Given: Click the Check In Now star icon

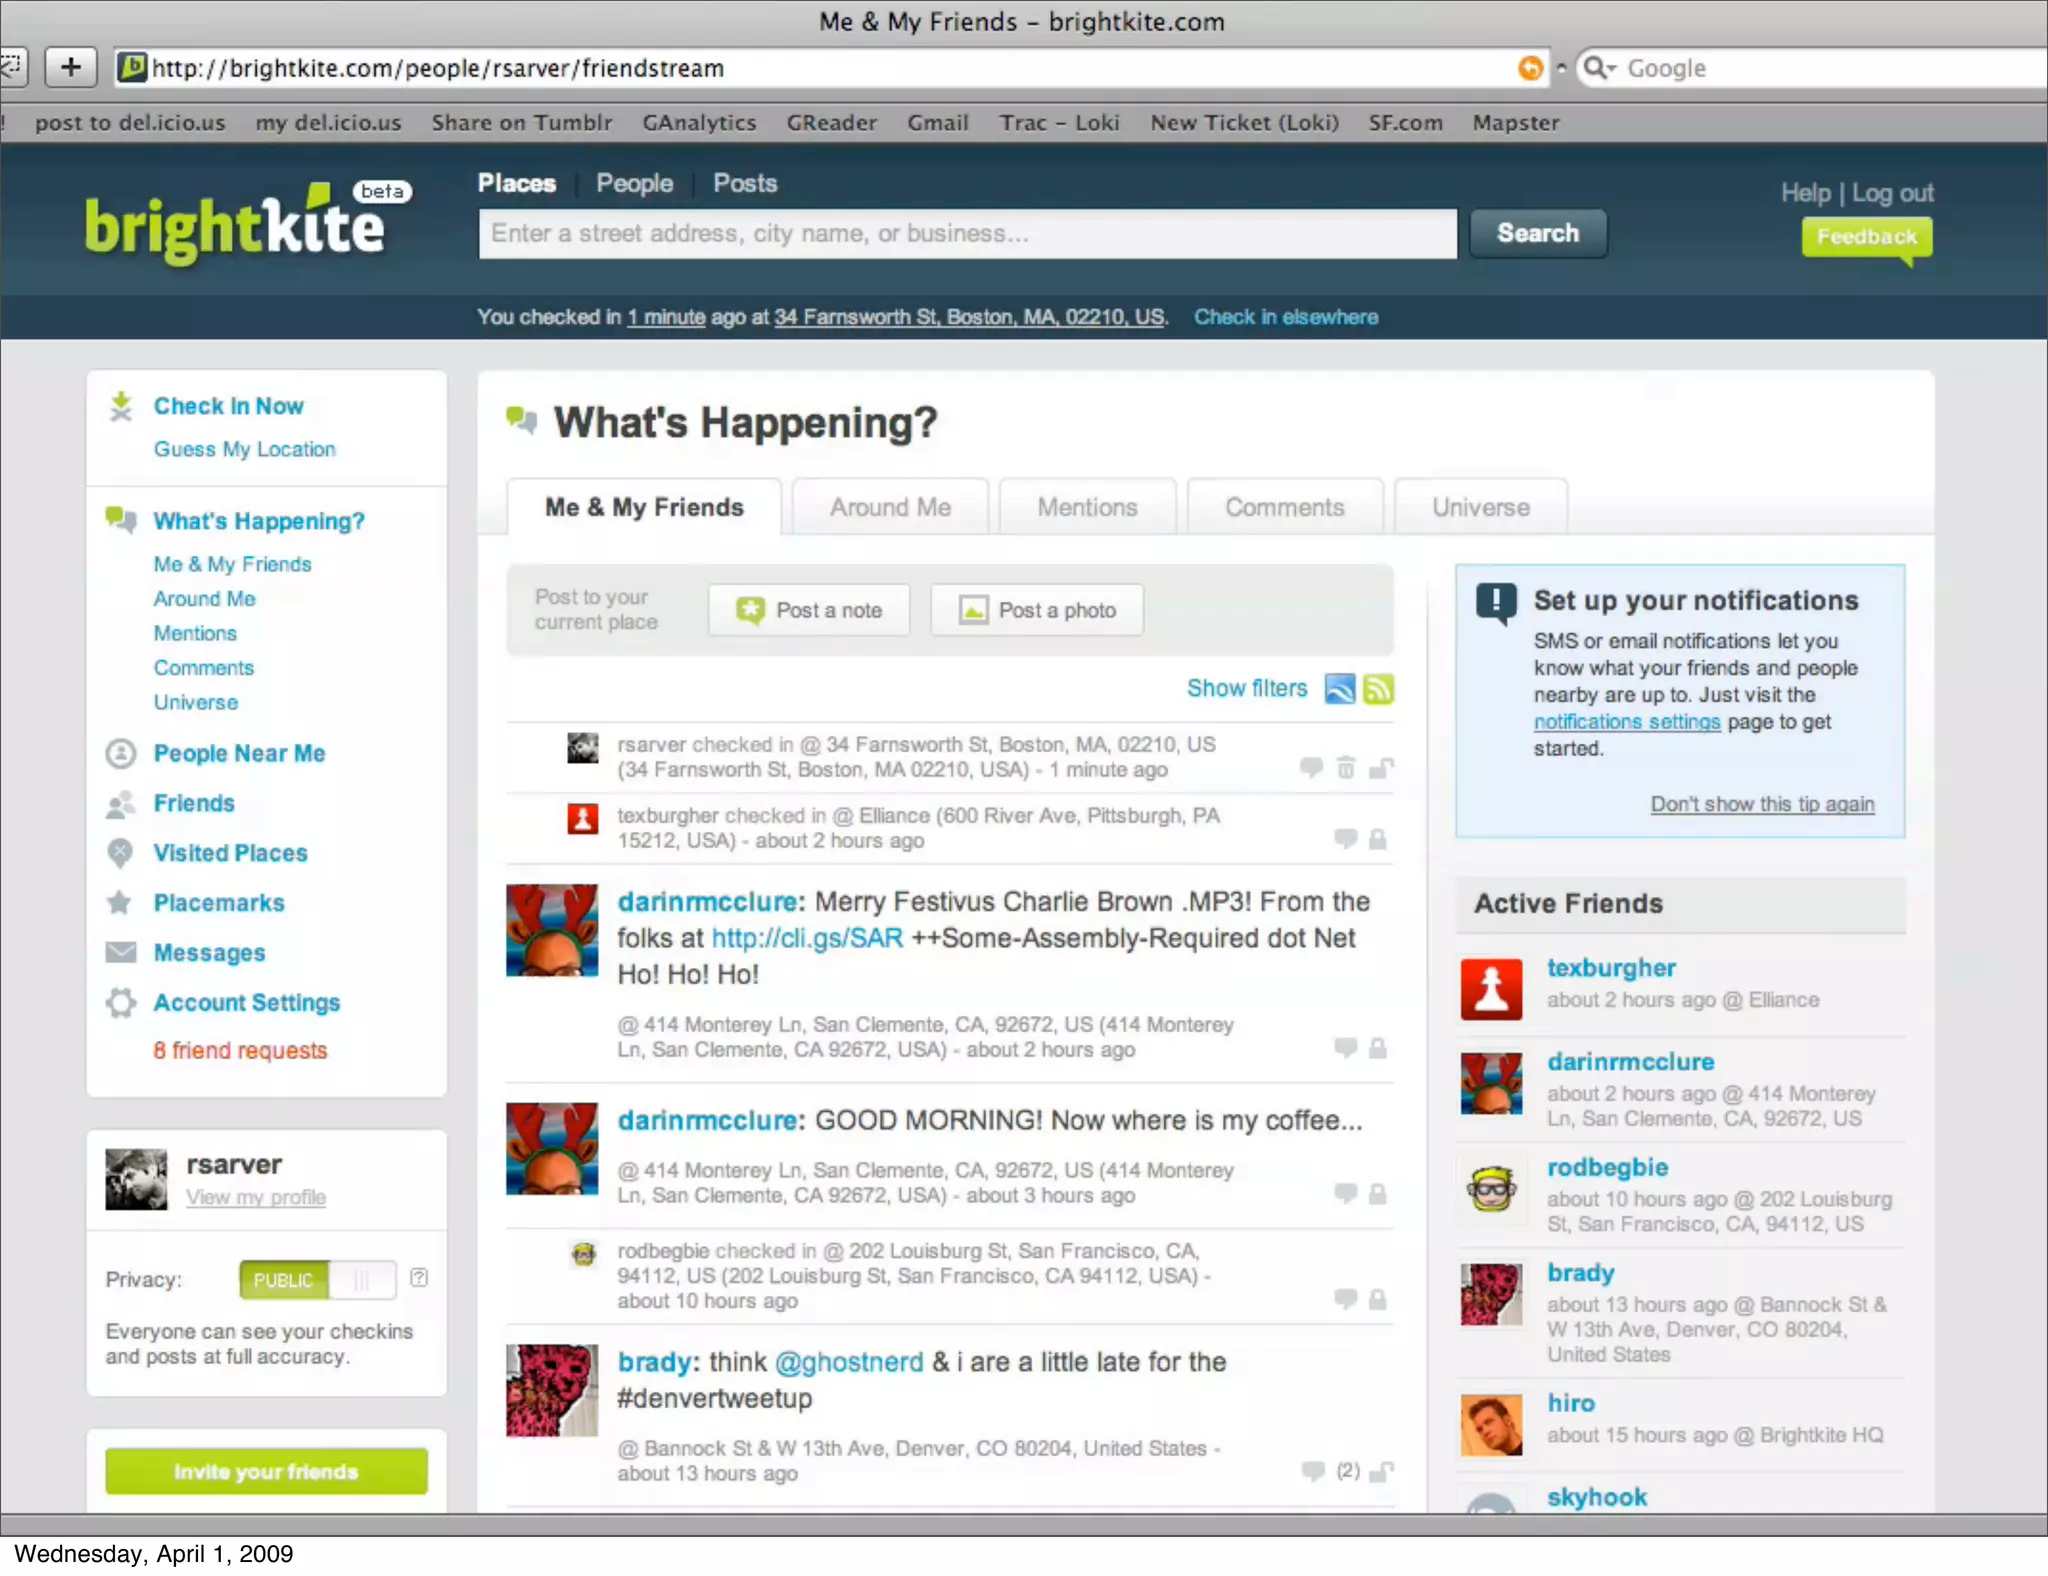Looking at the screenshot, I should (121, 406).
